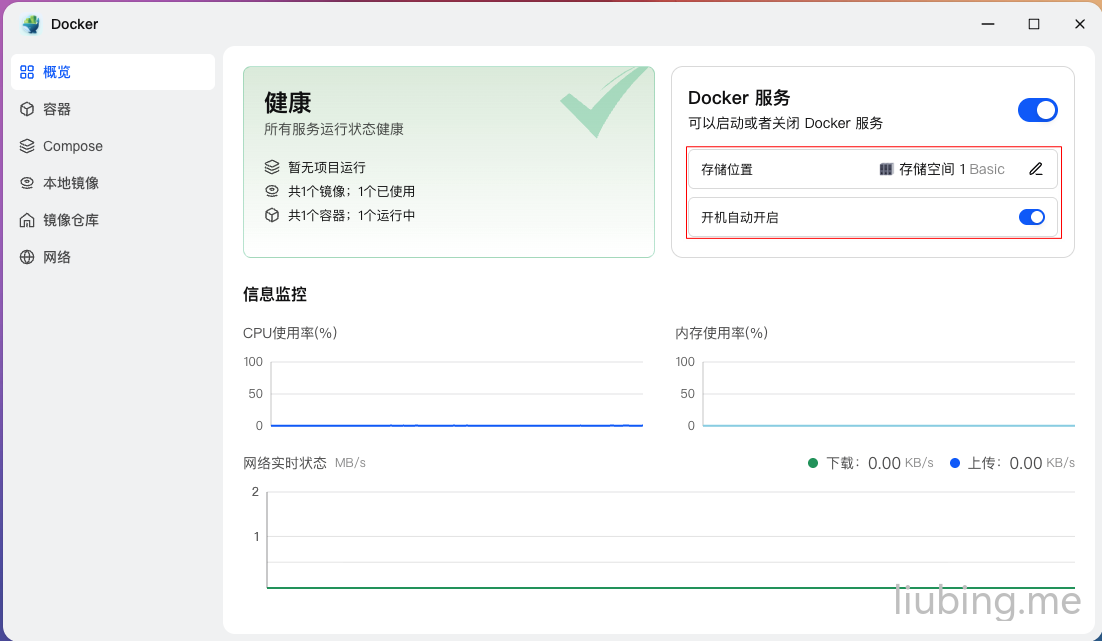Click the 概览 overview grid icon
The height and width of the screenshot is (641, 1102).
(x=27, y=72)
